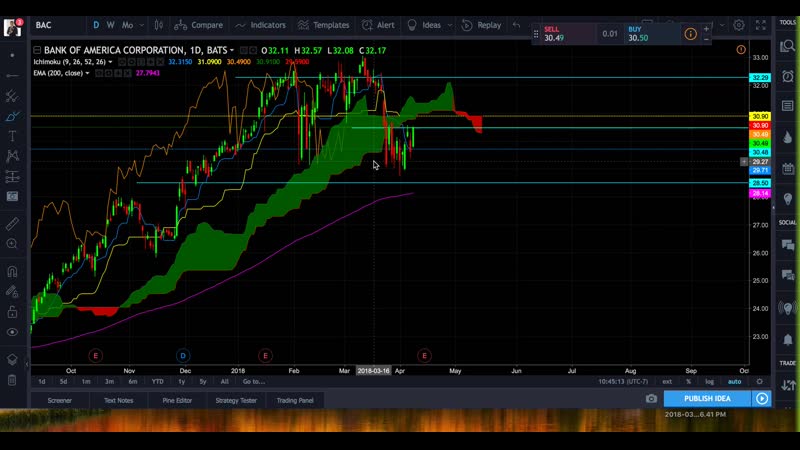The image size is (800, 450).
Task: Hide all drawing tools with eye icon
Action: 12,332
